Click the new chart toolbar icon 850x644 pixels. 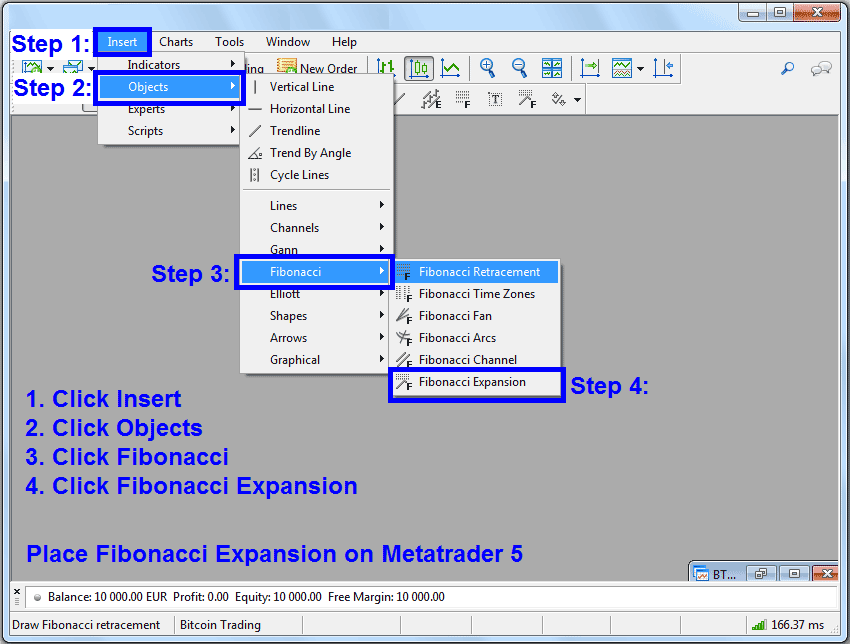click(31, 67)
